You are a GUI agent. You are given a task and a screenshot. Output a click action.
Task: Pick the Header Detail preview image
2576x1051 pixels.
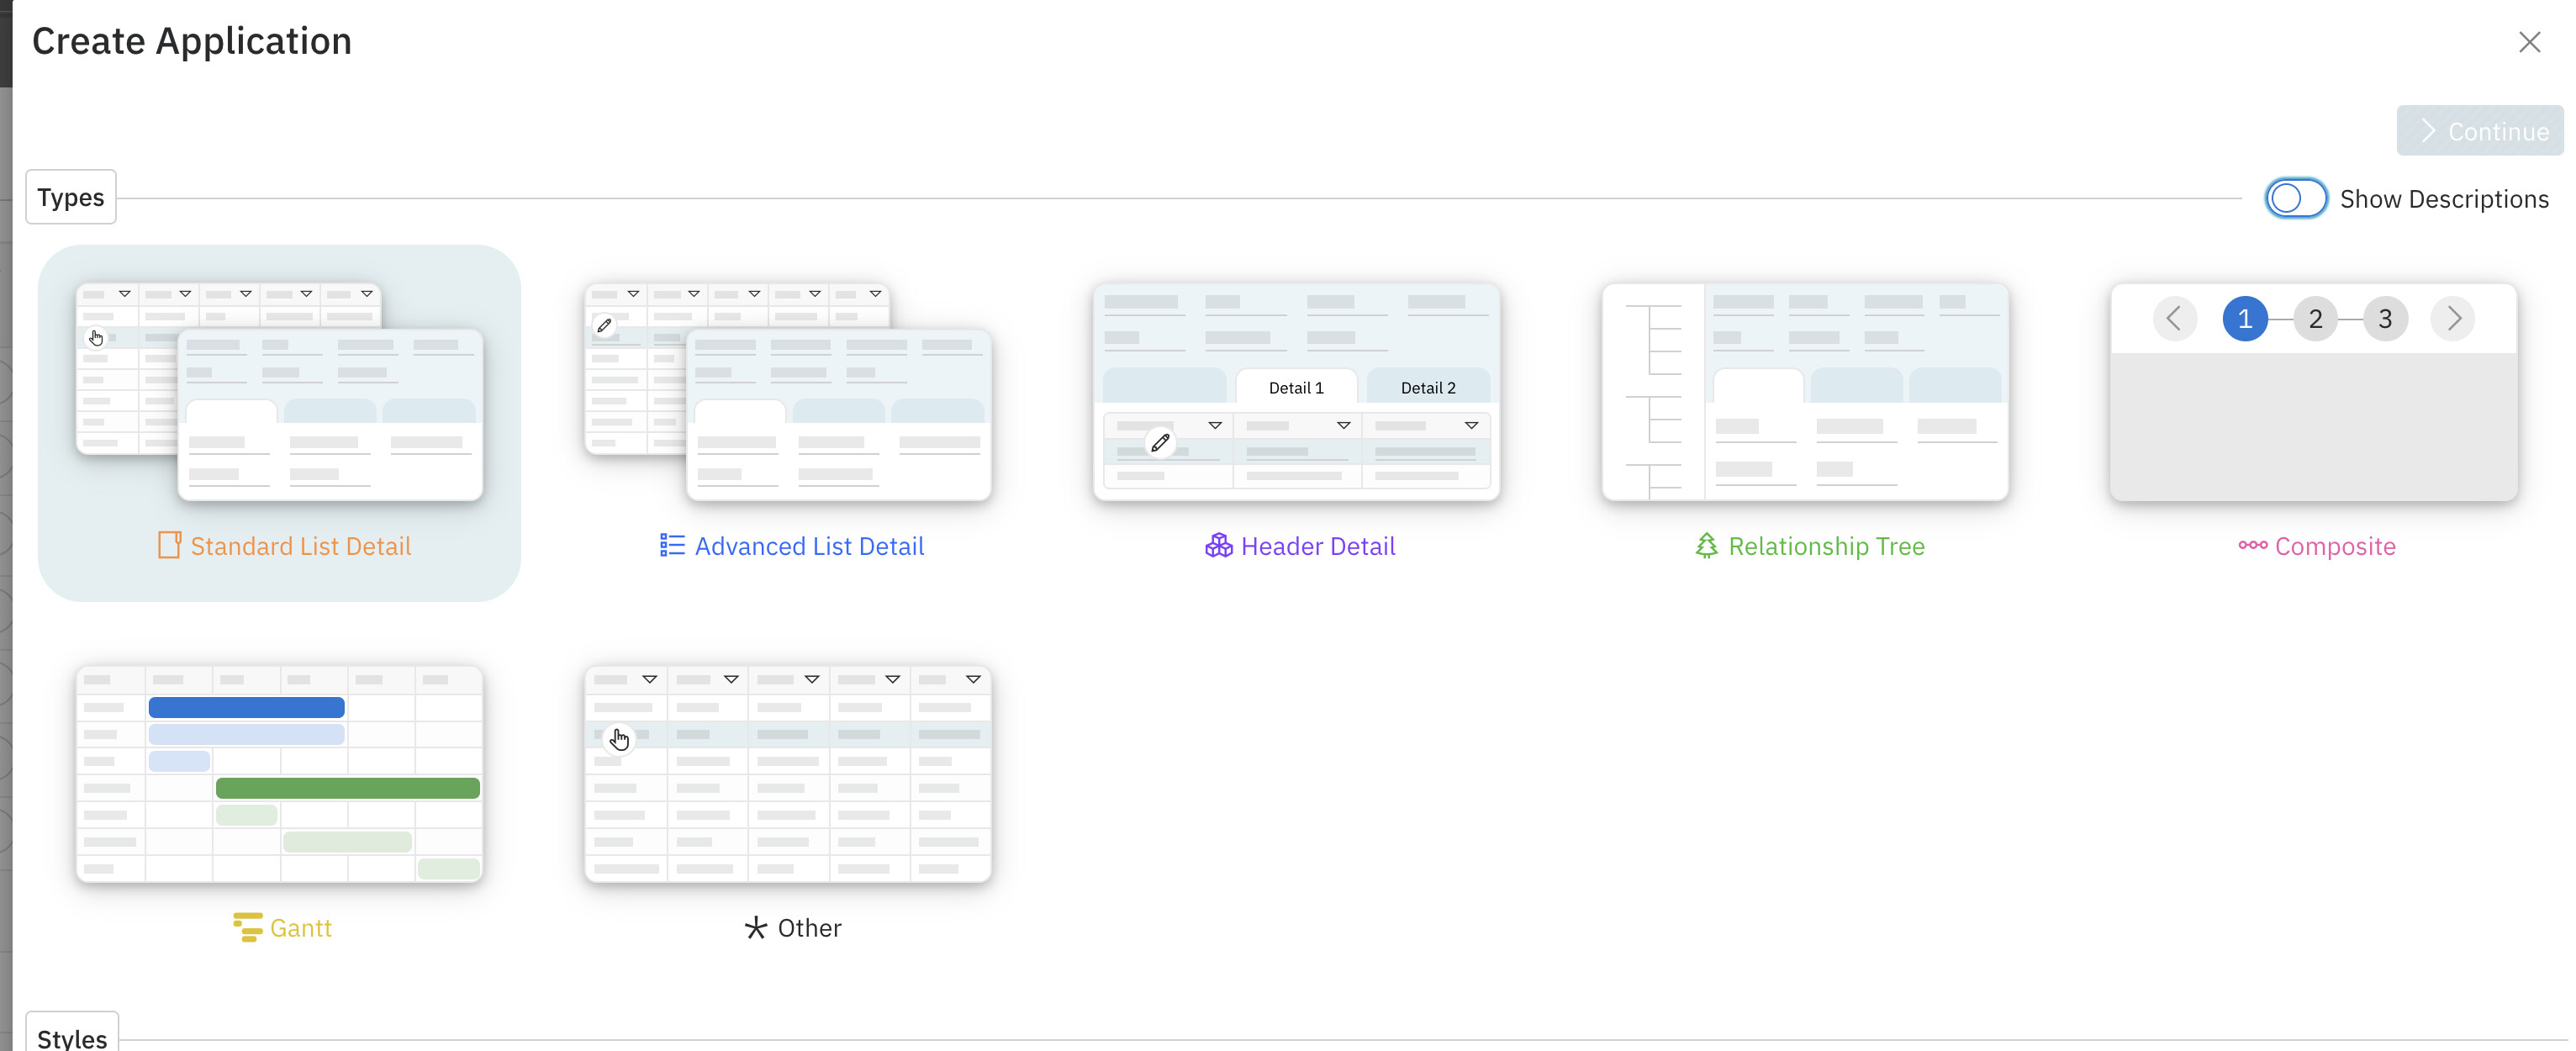tap(1296, 392)
